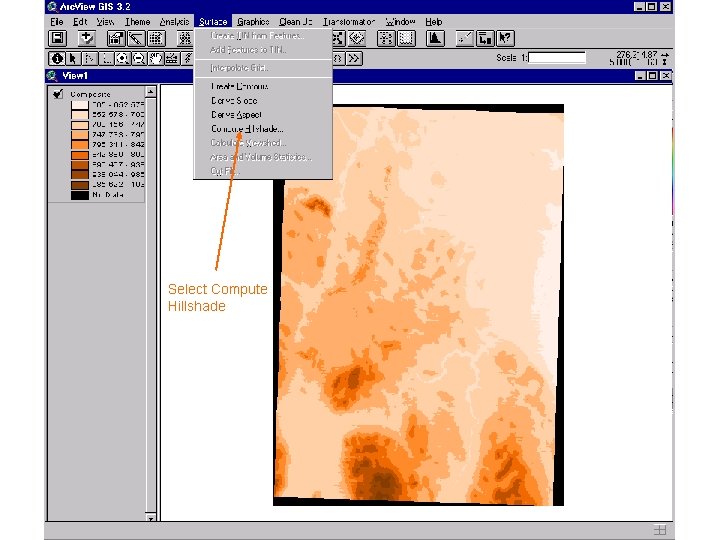Click the legend scrollbar up arrow

tap(151, 92)
